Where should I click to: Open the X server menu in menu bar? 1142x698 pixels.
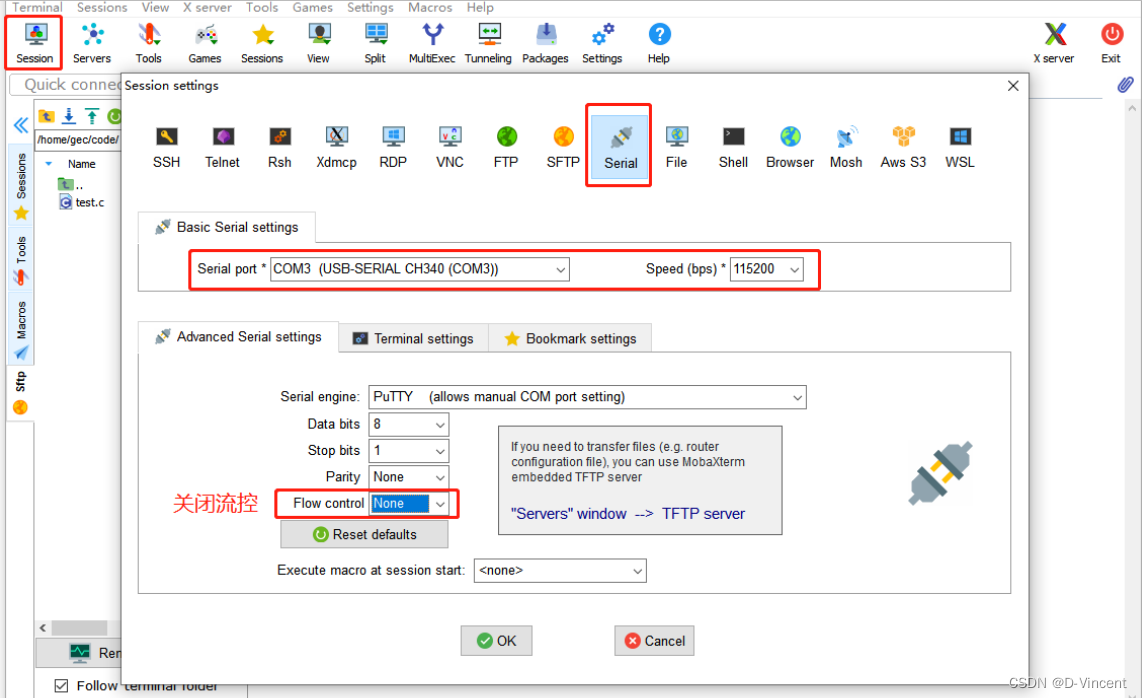pos(207,7)
